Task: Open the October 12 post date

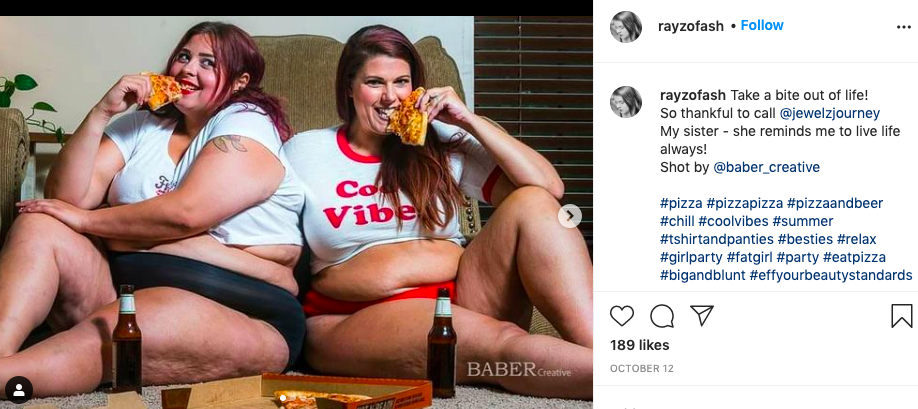Action: pos(642,369)
